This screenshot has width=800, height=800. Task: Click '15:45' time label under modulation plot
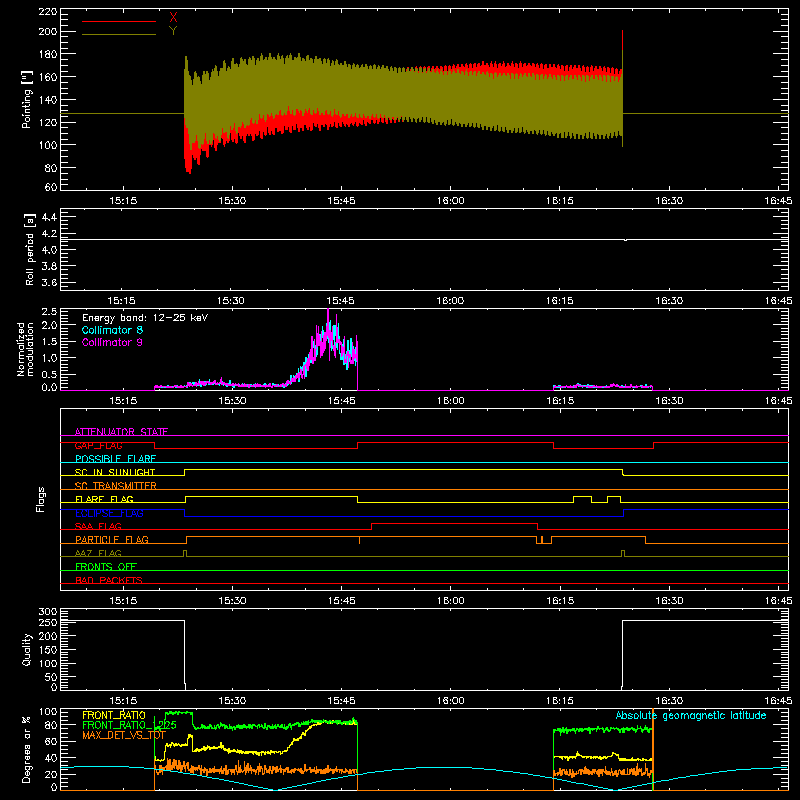point(341,401)
